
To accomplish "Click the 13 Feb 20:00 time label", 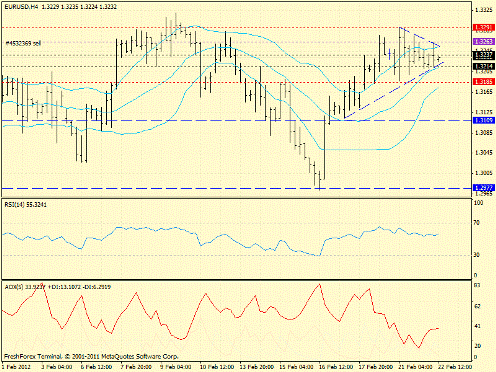I will [256, 367].
